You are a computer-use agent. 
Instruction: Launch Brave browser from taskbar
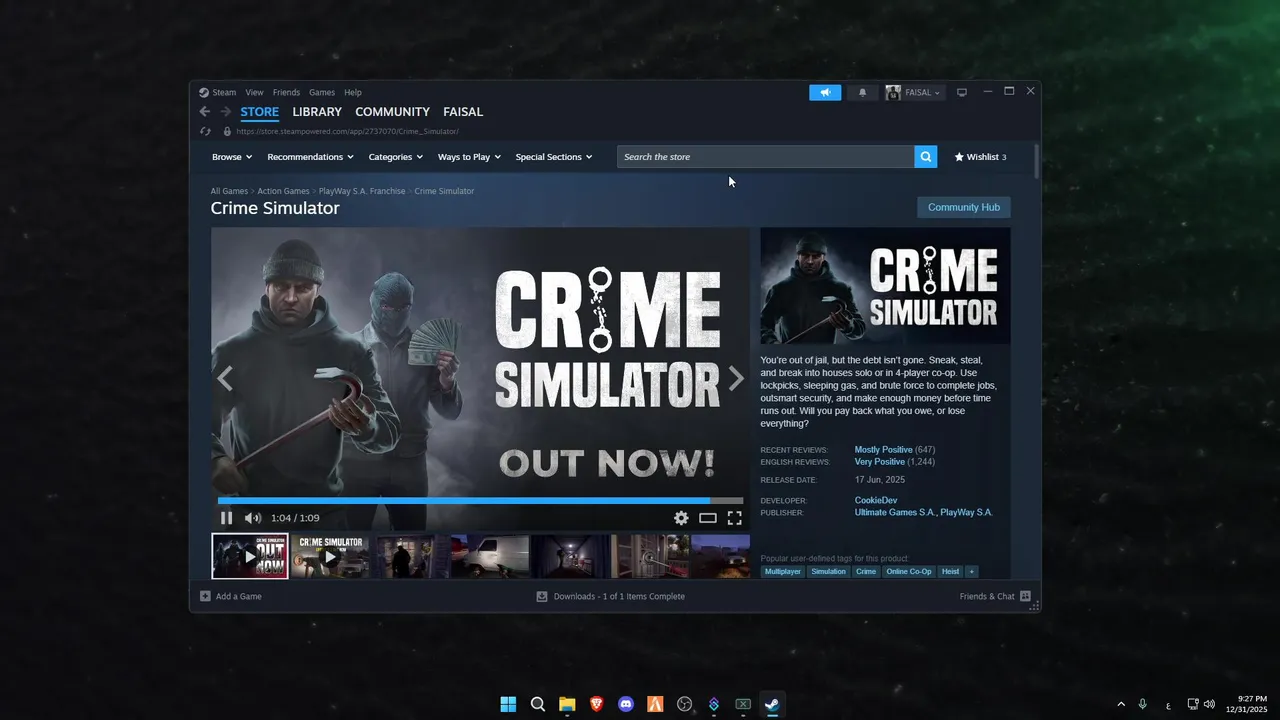(597, 704)
